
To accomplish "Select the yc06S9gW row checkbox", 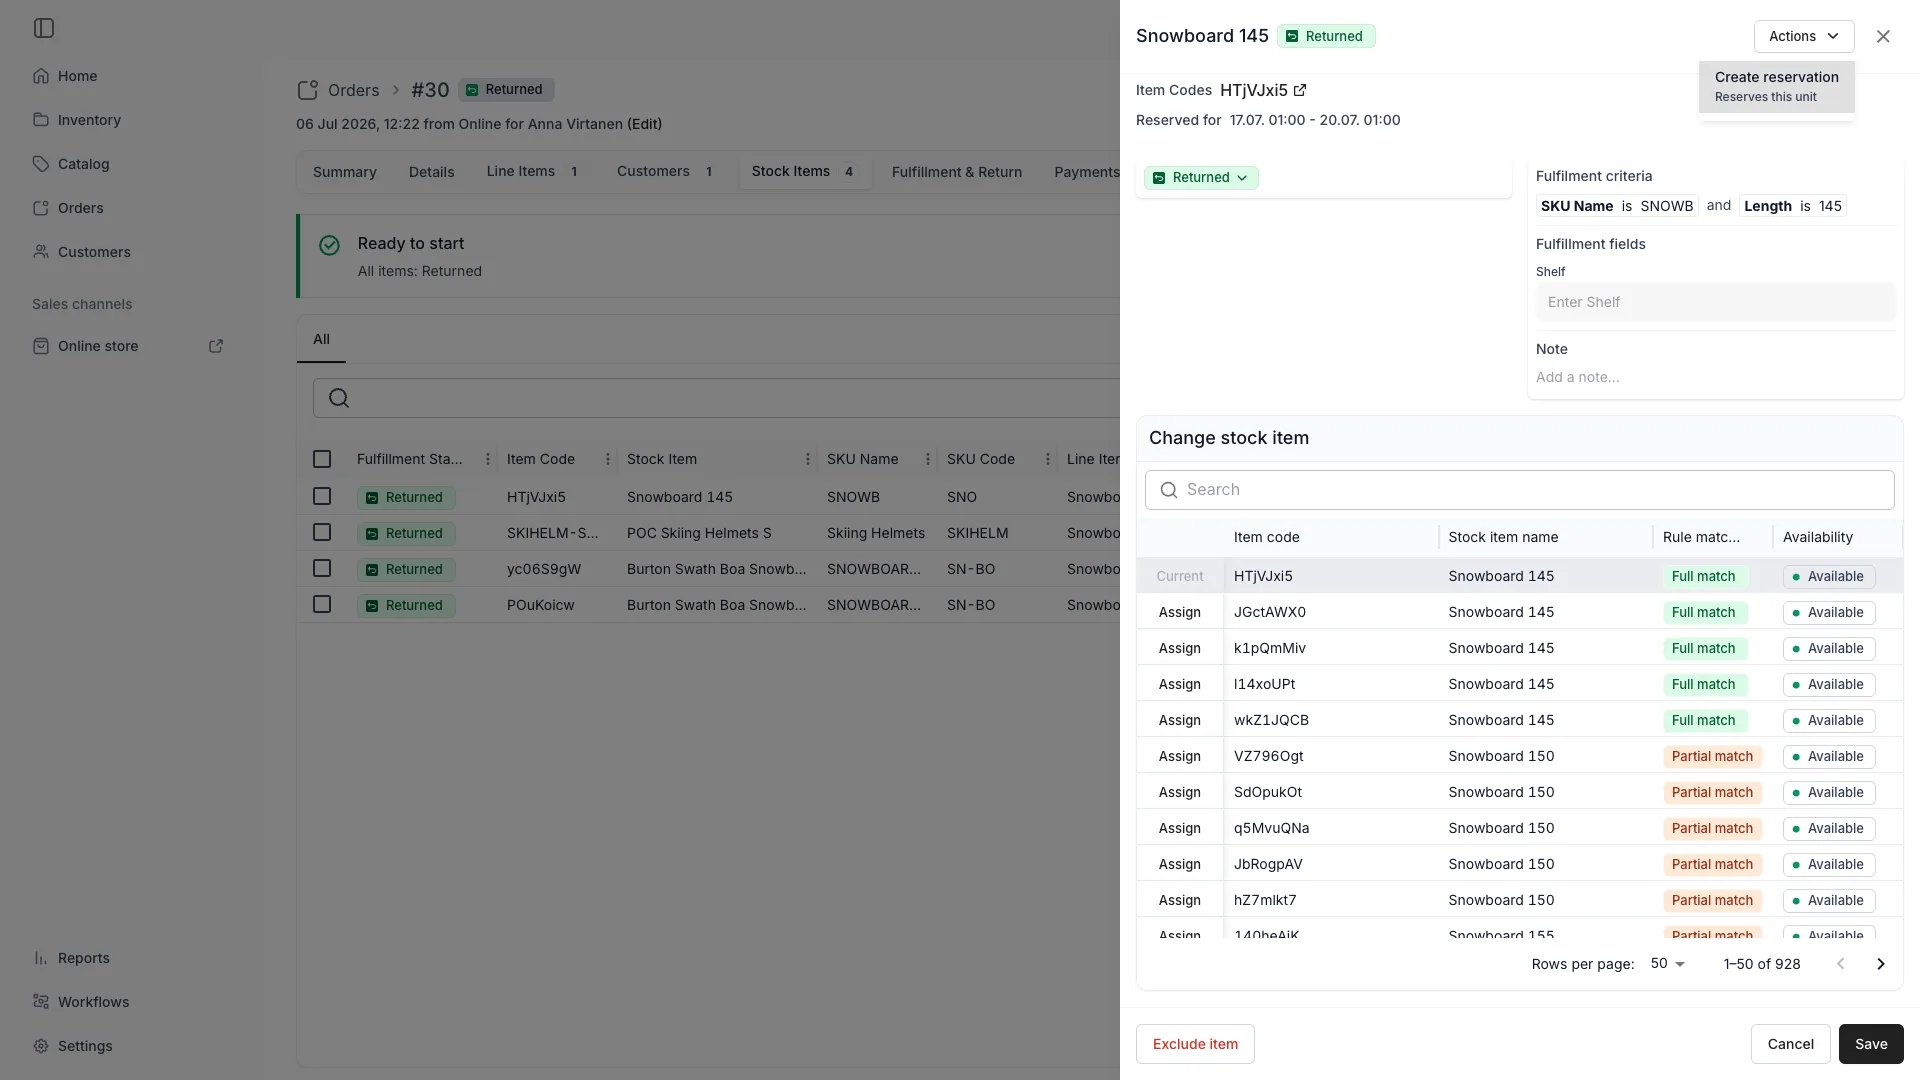I will click(x=322, y=569).
